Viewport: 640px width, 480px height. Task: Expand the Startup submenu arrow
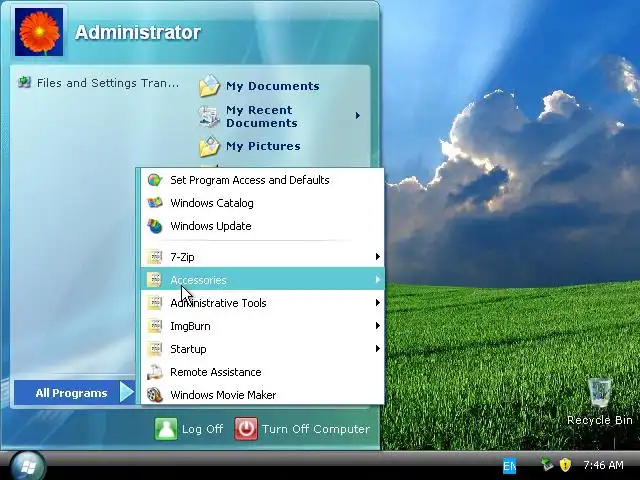click(x=378, y=349)
